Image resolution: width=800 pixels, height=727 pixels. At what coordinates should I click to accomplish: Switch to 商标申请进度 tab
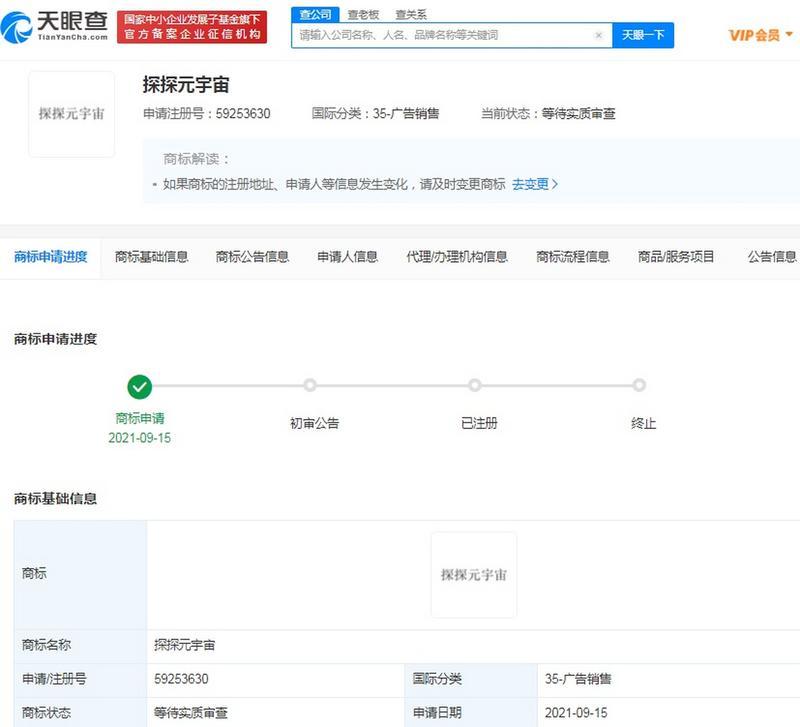[x=51, y=257]
